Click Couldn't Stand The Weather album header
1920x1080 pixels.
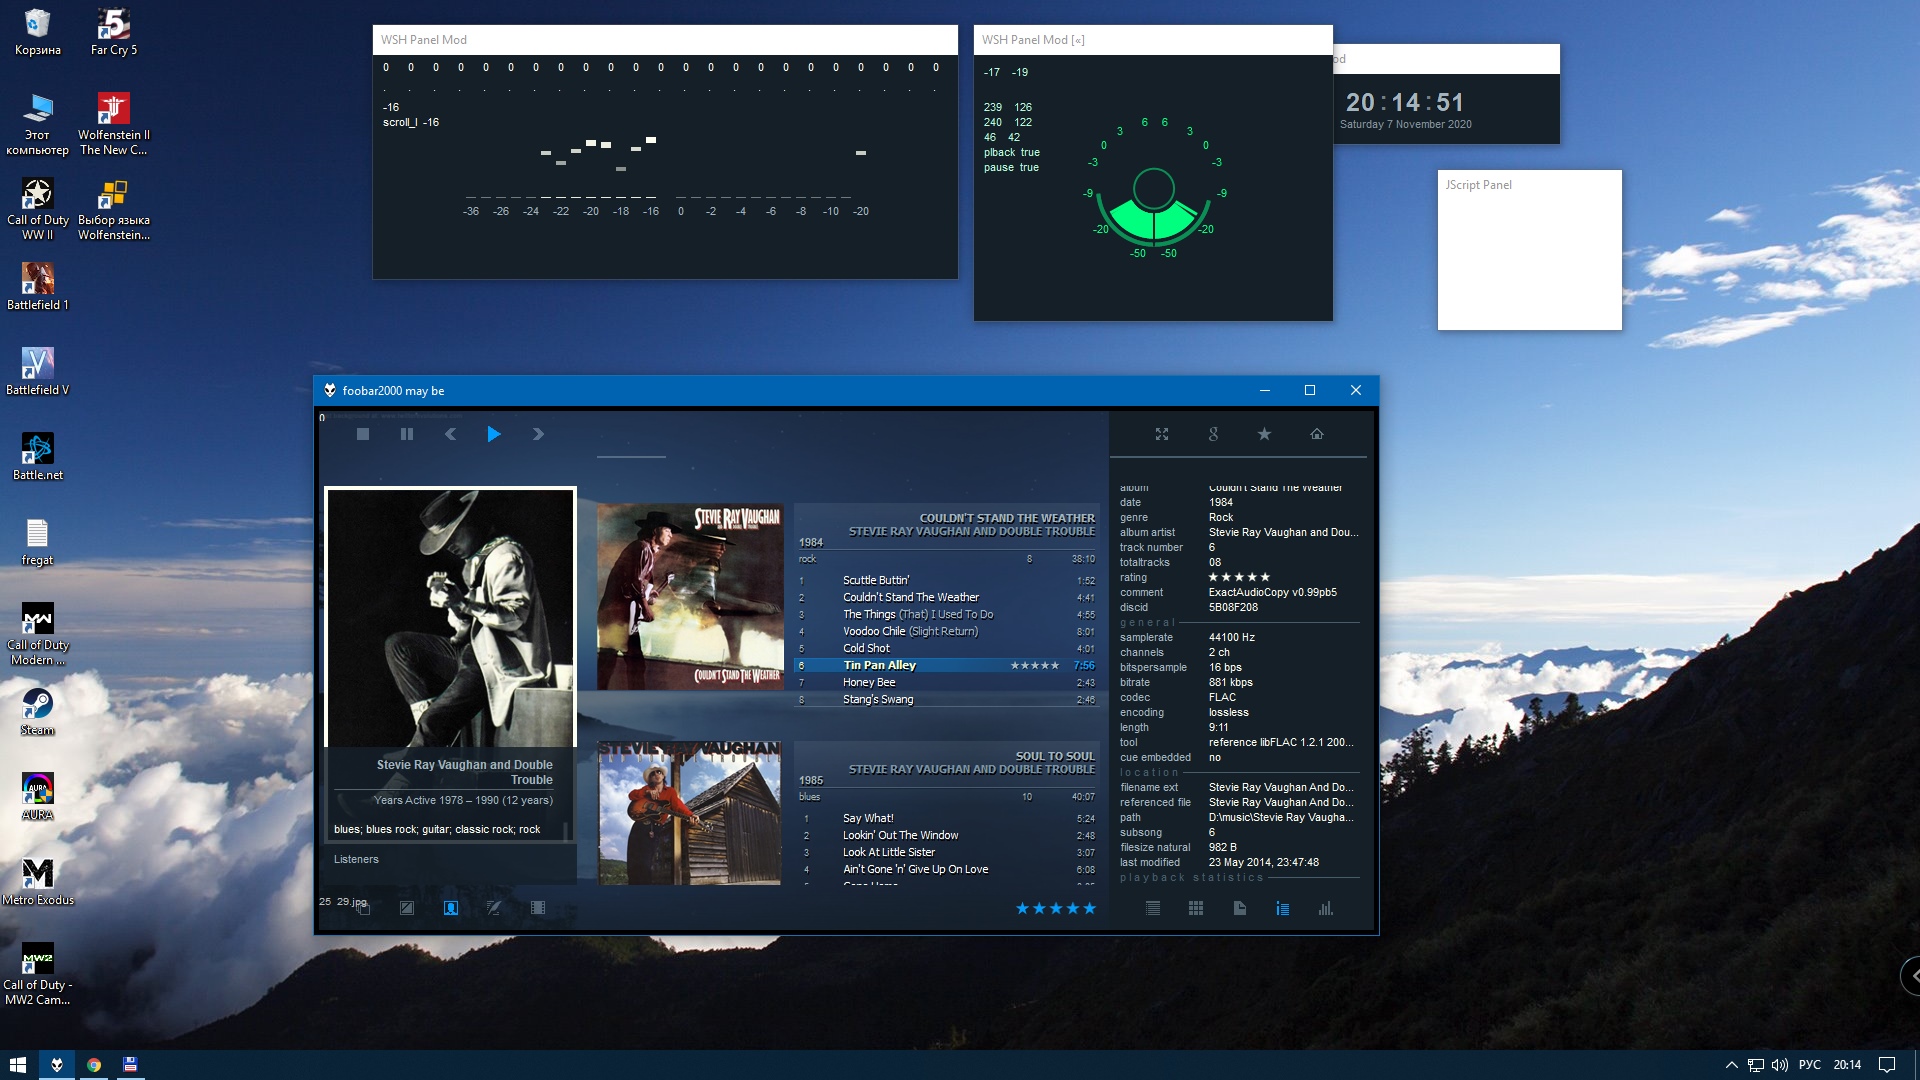coord(1006,518)
